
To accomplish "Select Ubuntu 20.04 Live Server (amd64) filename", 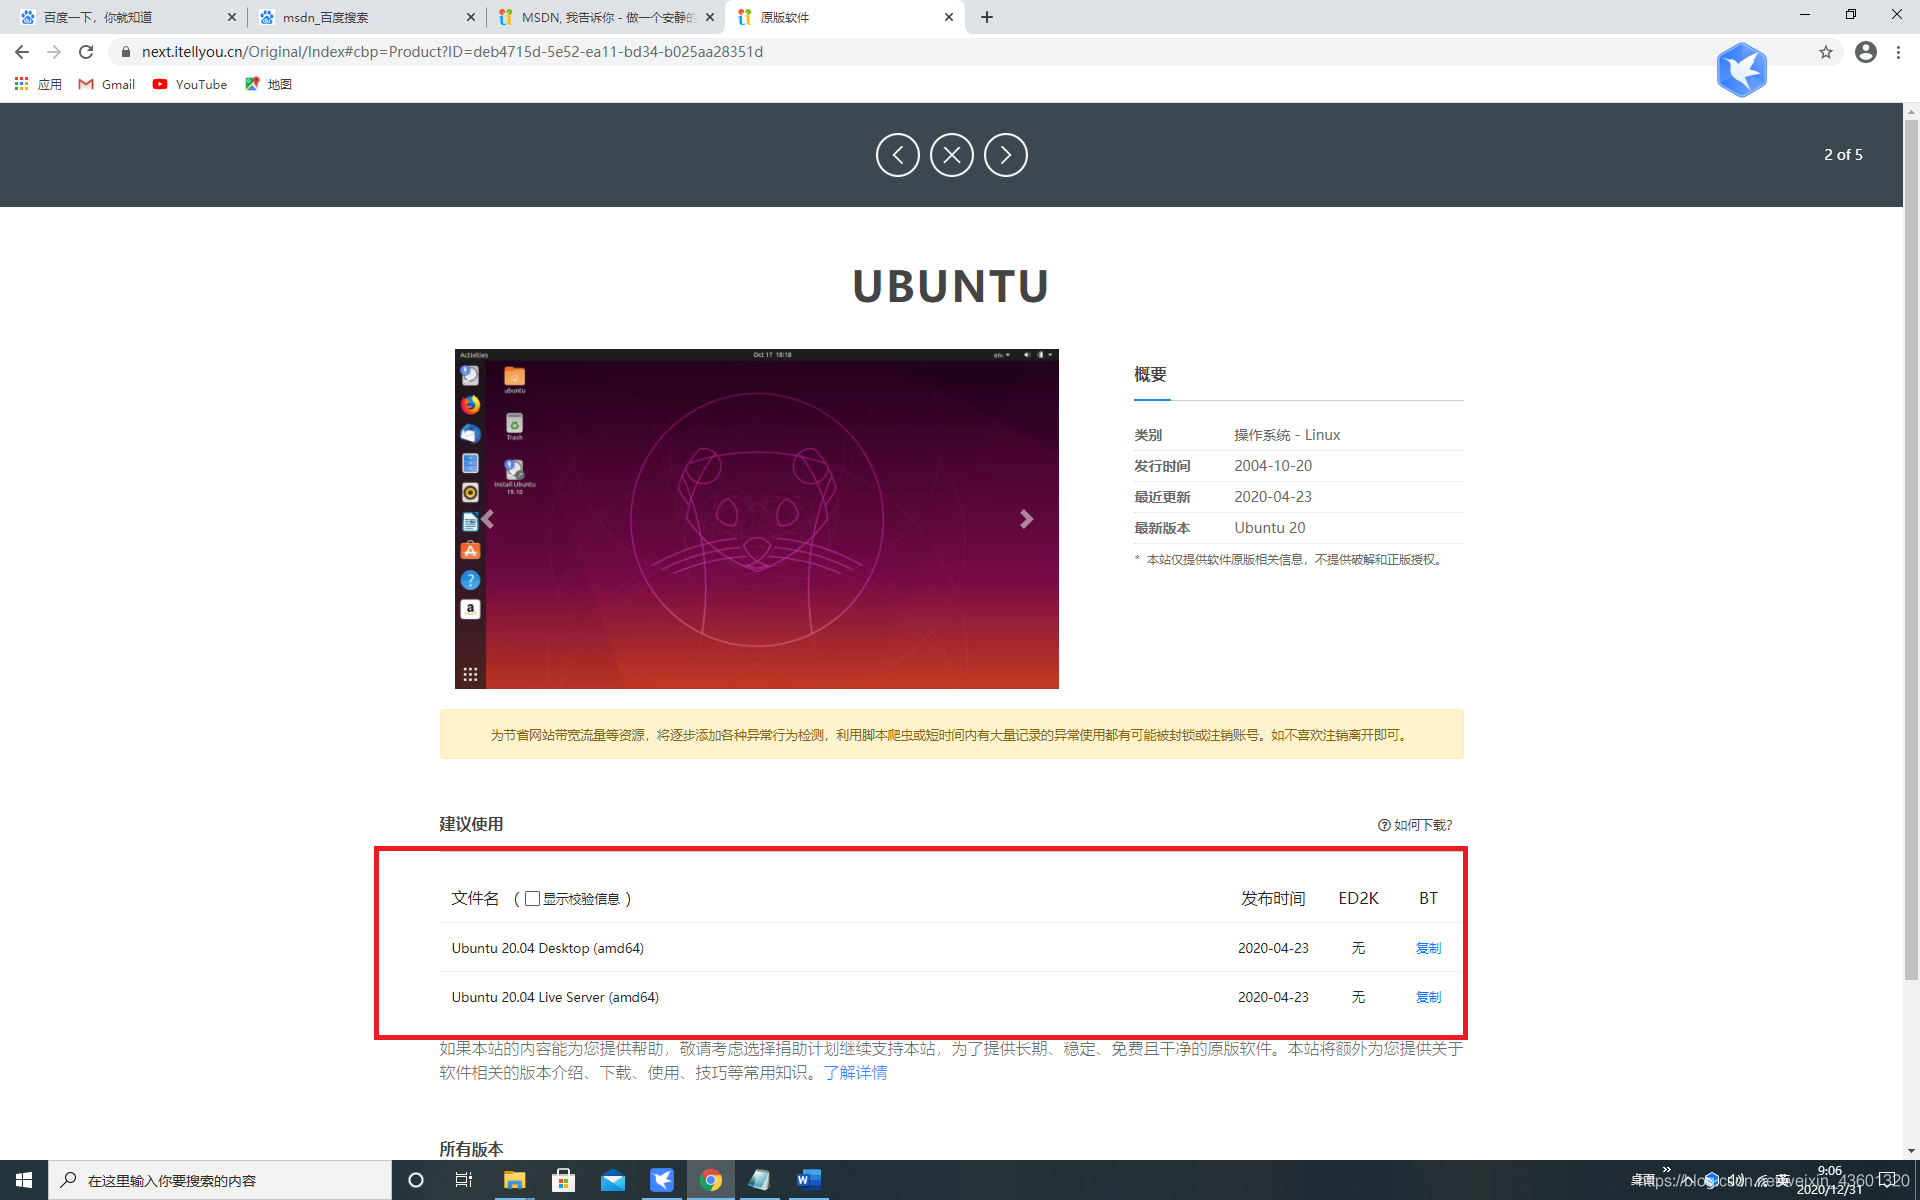I will [555, 997].
